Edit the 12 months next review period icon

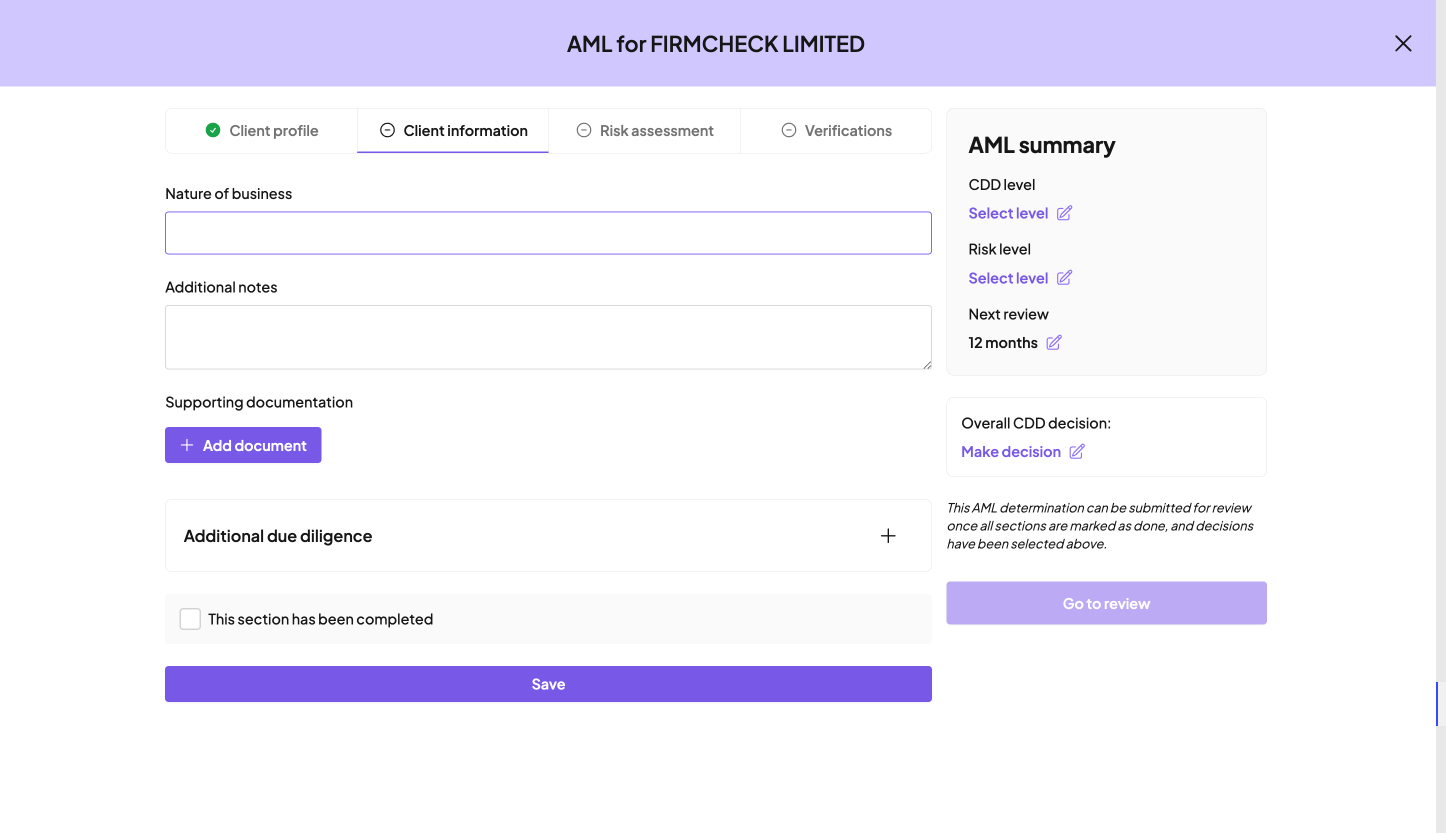1054,343
